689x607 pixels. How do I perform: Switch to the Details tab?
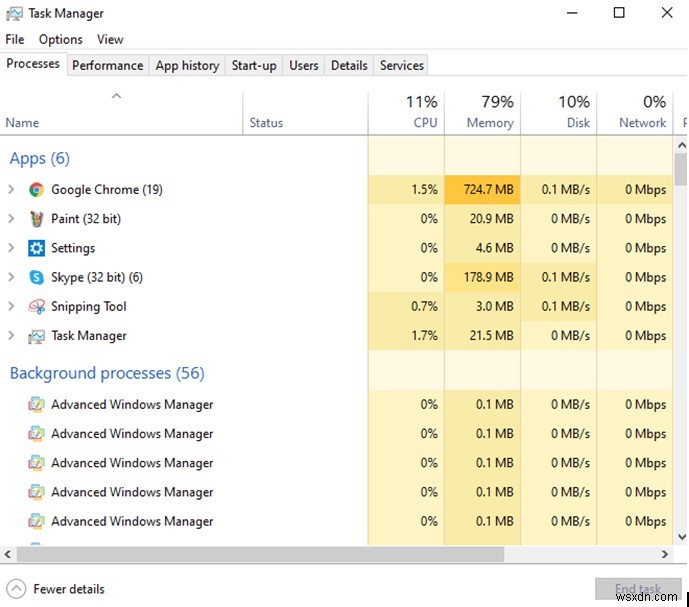[x=349, y=65]
